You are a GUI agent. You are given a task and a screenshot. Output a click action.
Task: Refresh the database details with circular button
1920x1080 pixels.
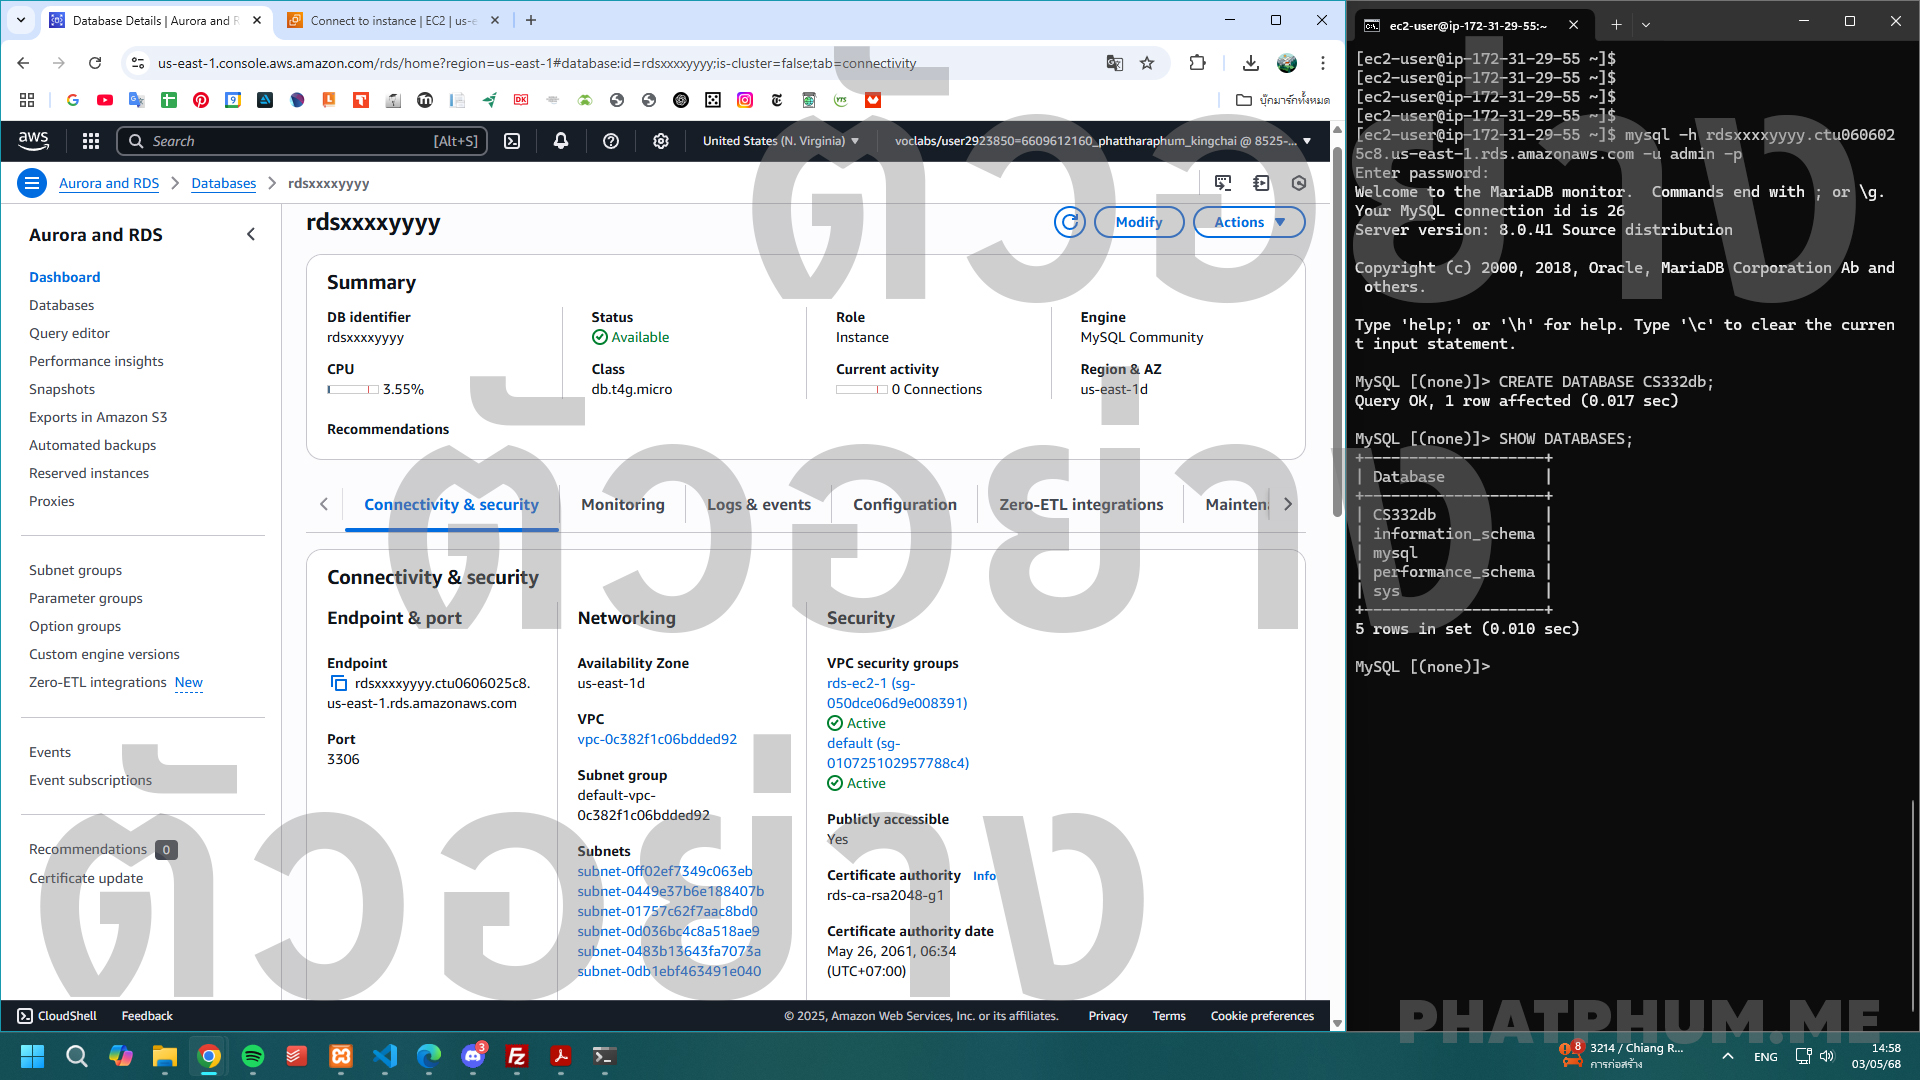[x=1069, y=222]
